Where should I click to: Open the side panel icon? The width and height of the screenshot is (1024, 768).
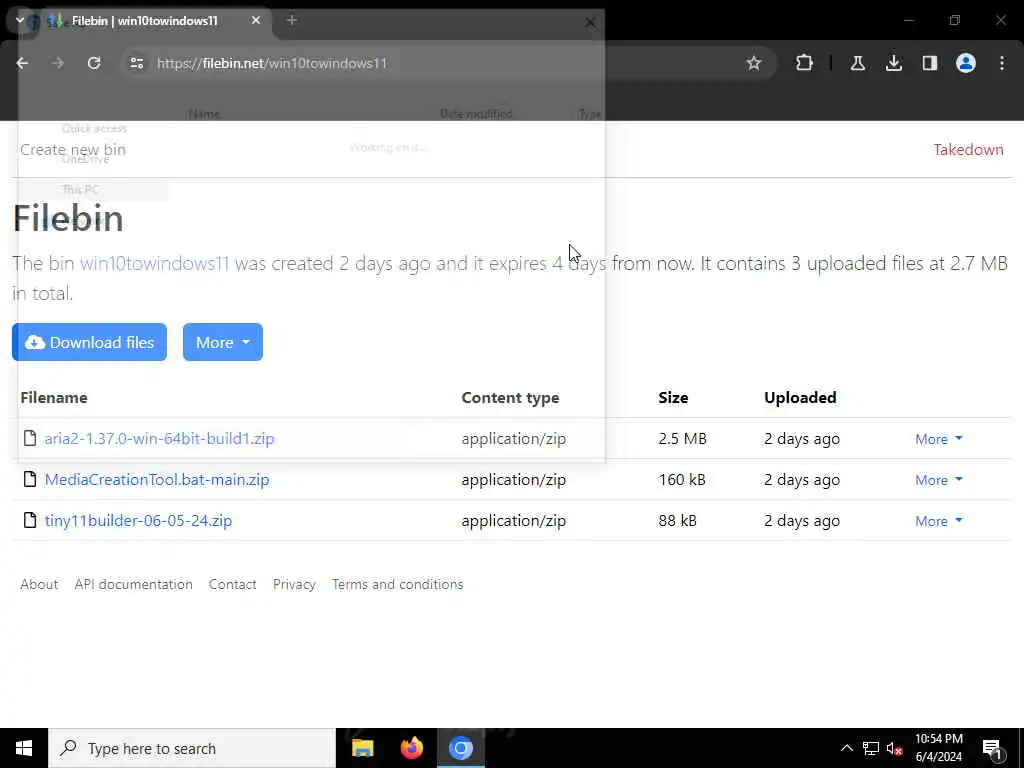(929, 63)
